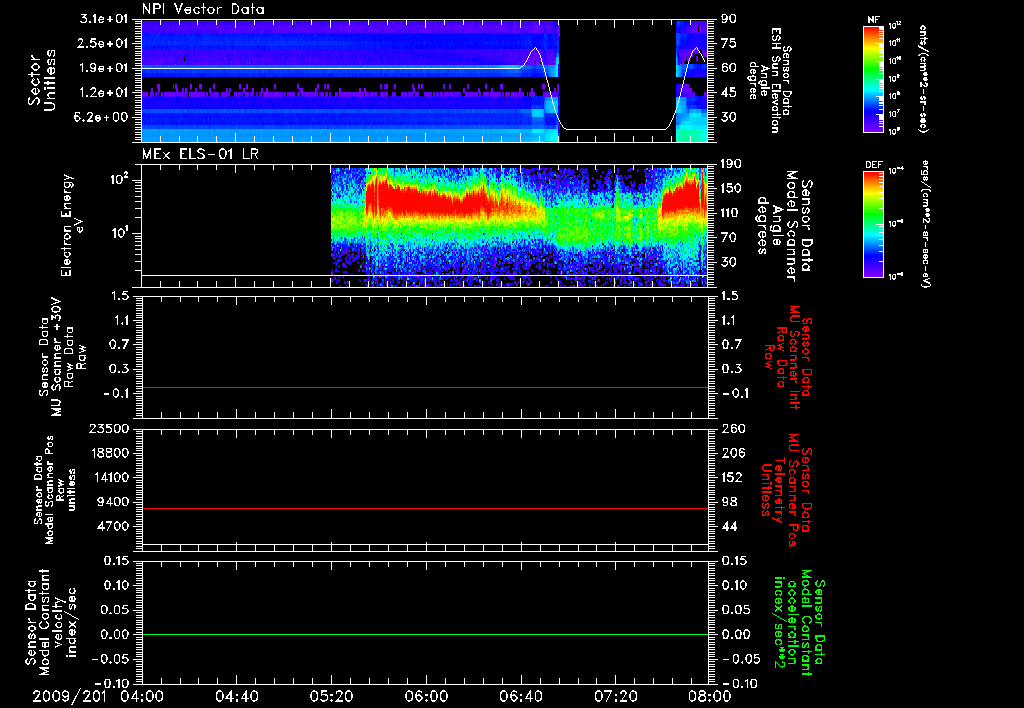
Task: Click the 110 scanner angle tick label
Action: (x=730, y=213)
